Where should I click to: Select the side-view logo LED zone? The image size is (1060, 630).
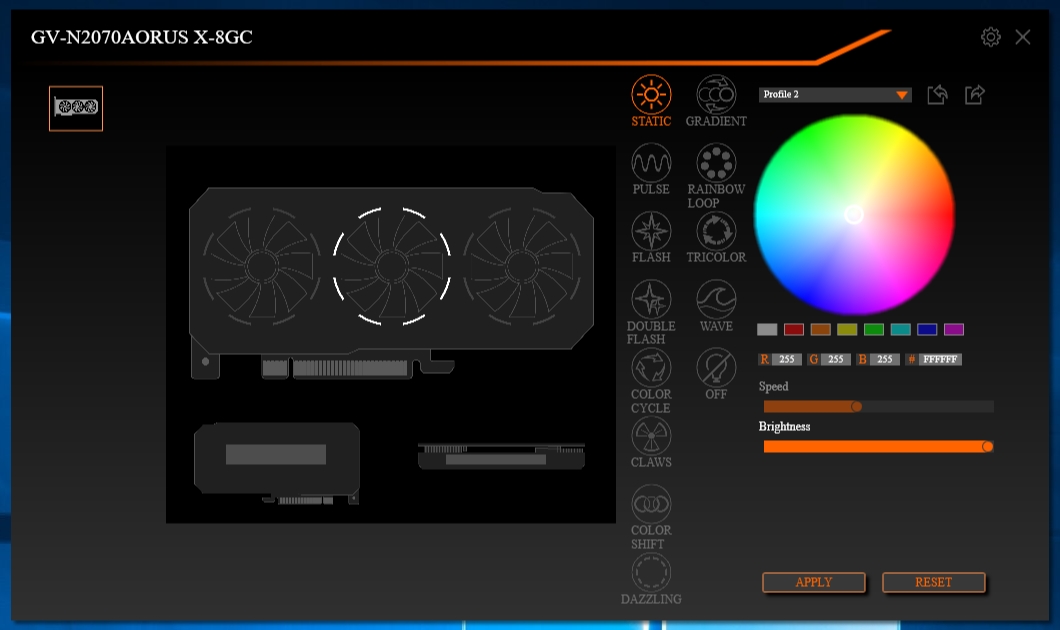(x=496, y=460)
